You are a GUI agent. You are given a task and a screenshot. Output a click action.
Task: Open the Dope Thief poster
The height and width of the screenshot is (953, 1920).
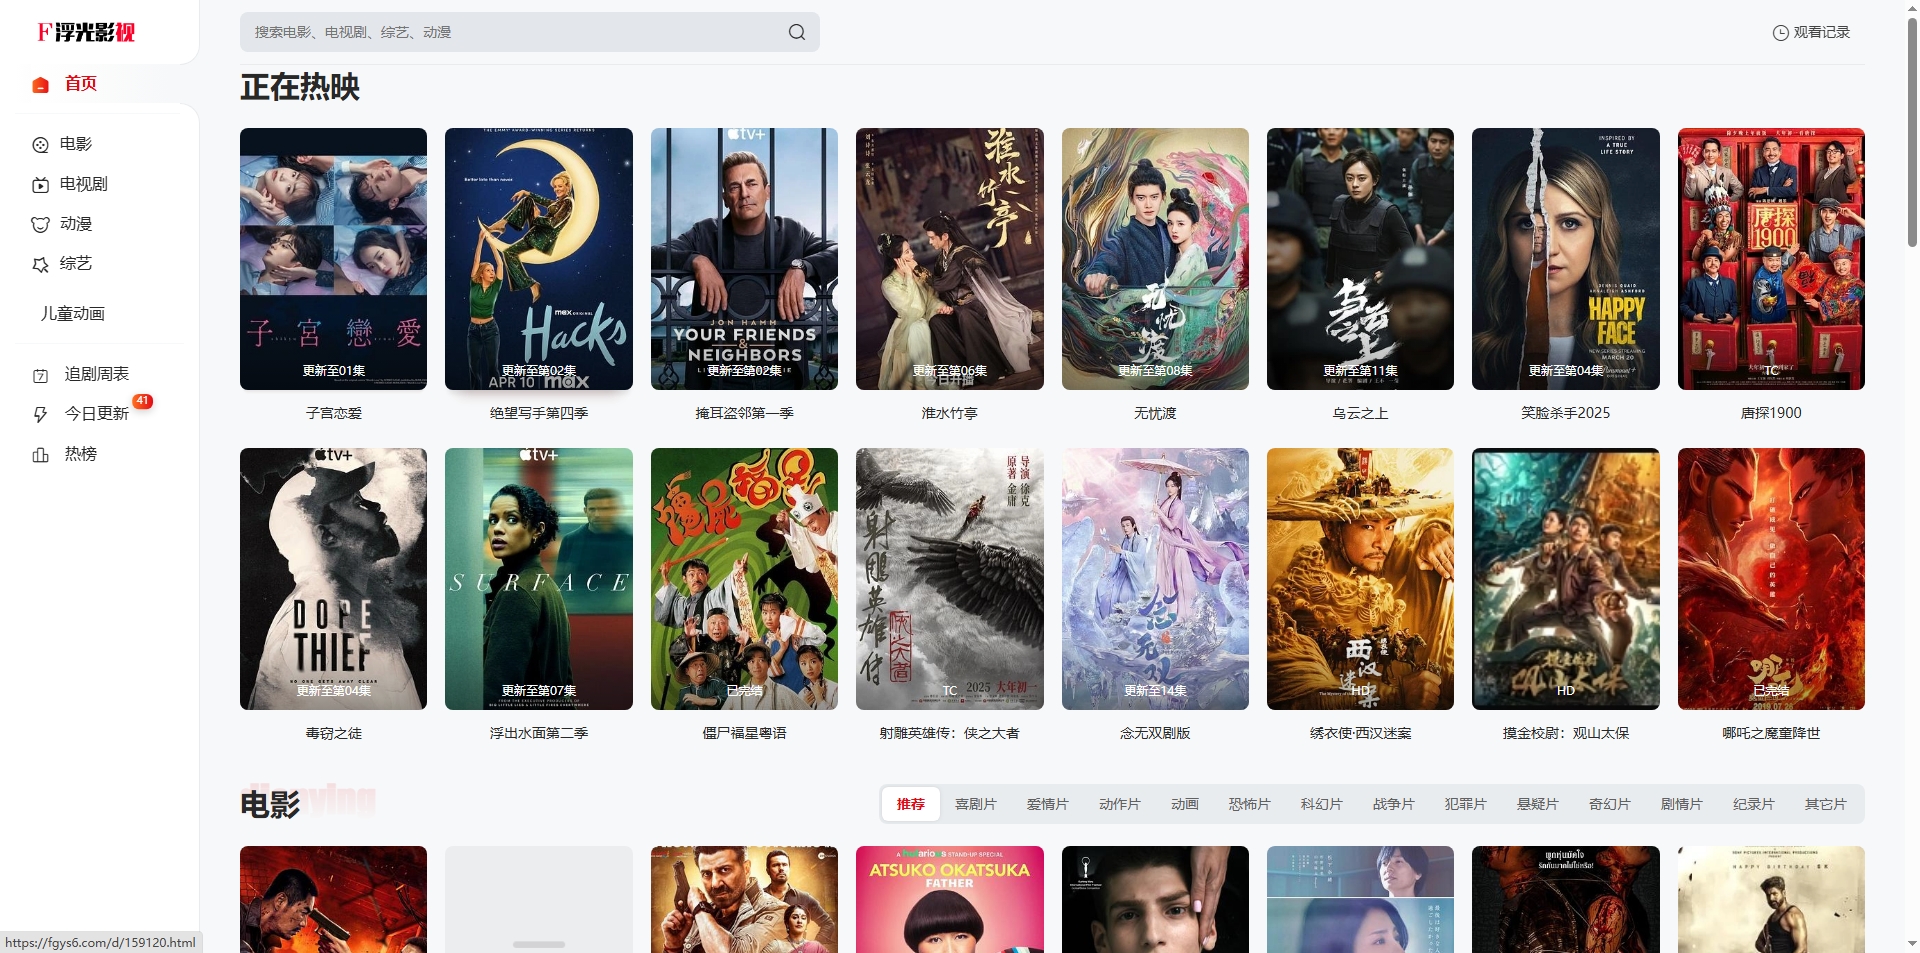coord(333,579)
